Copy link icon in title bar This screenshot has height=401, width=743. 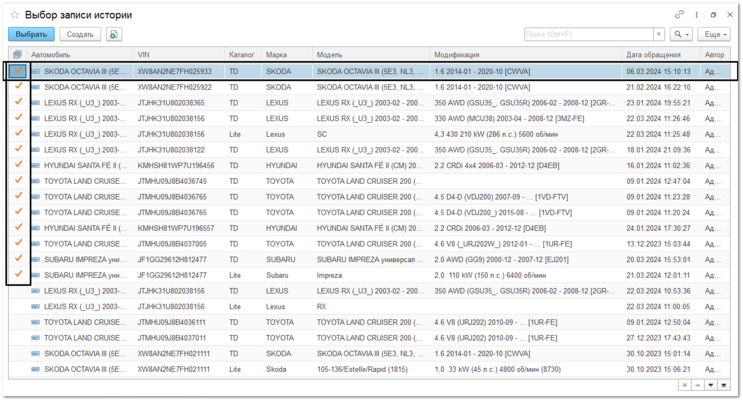coord(679,15)
